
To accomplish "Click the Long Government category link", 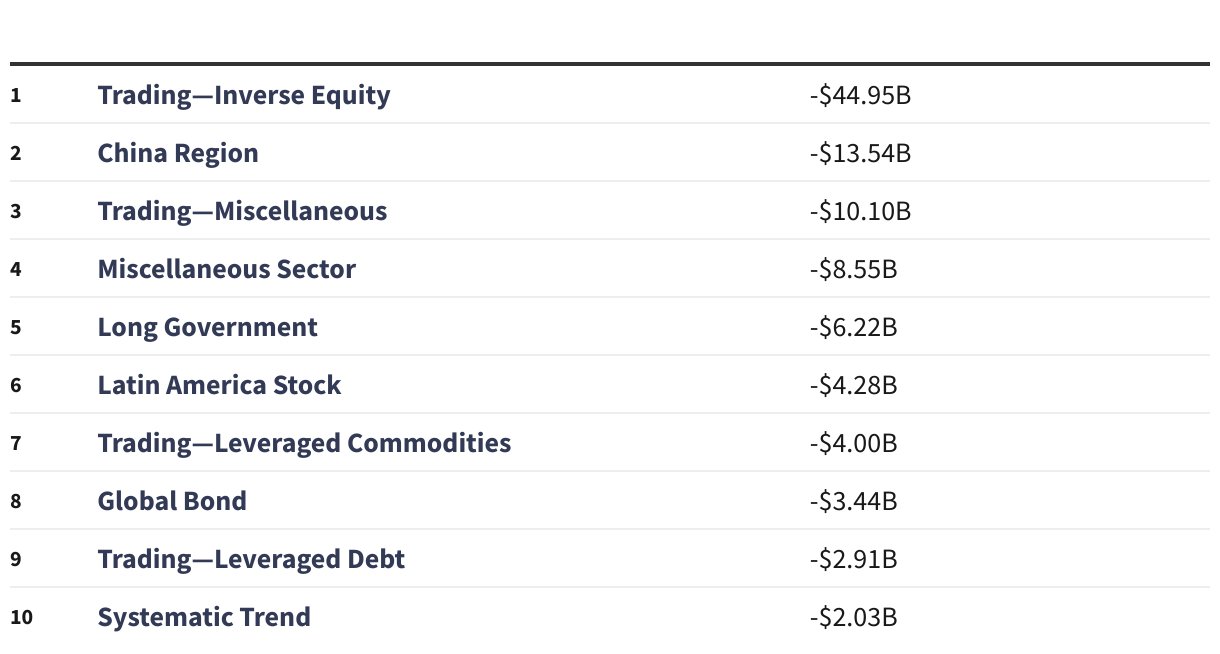I will (x=207, y=327).
